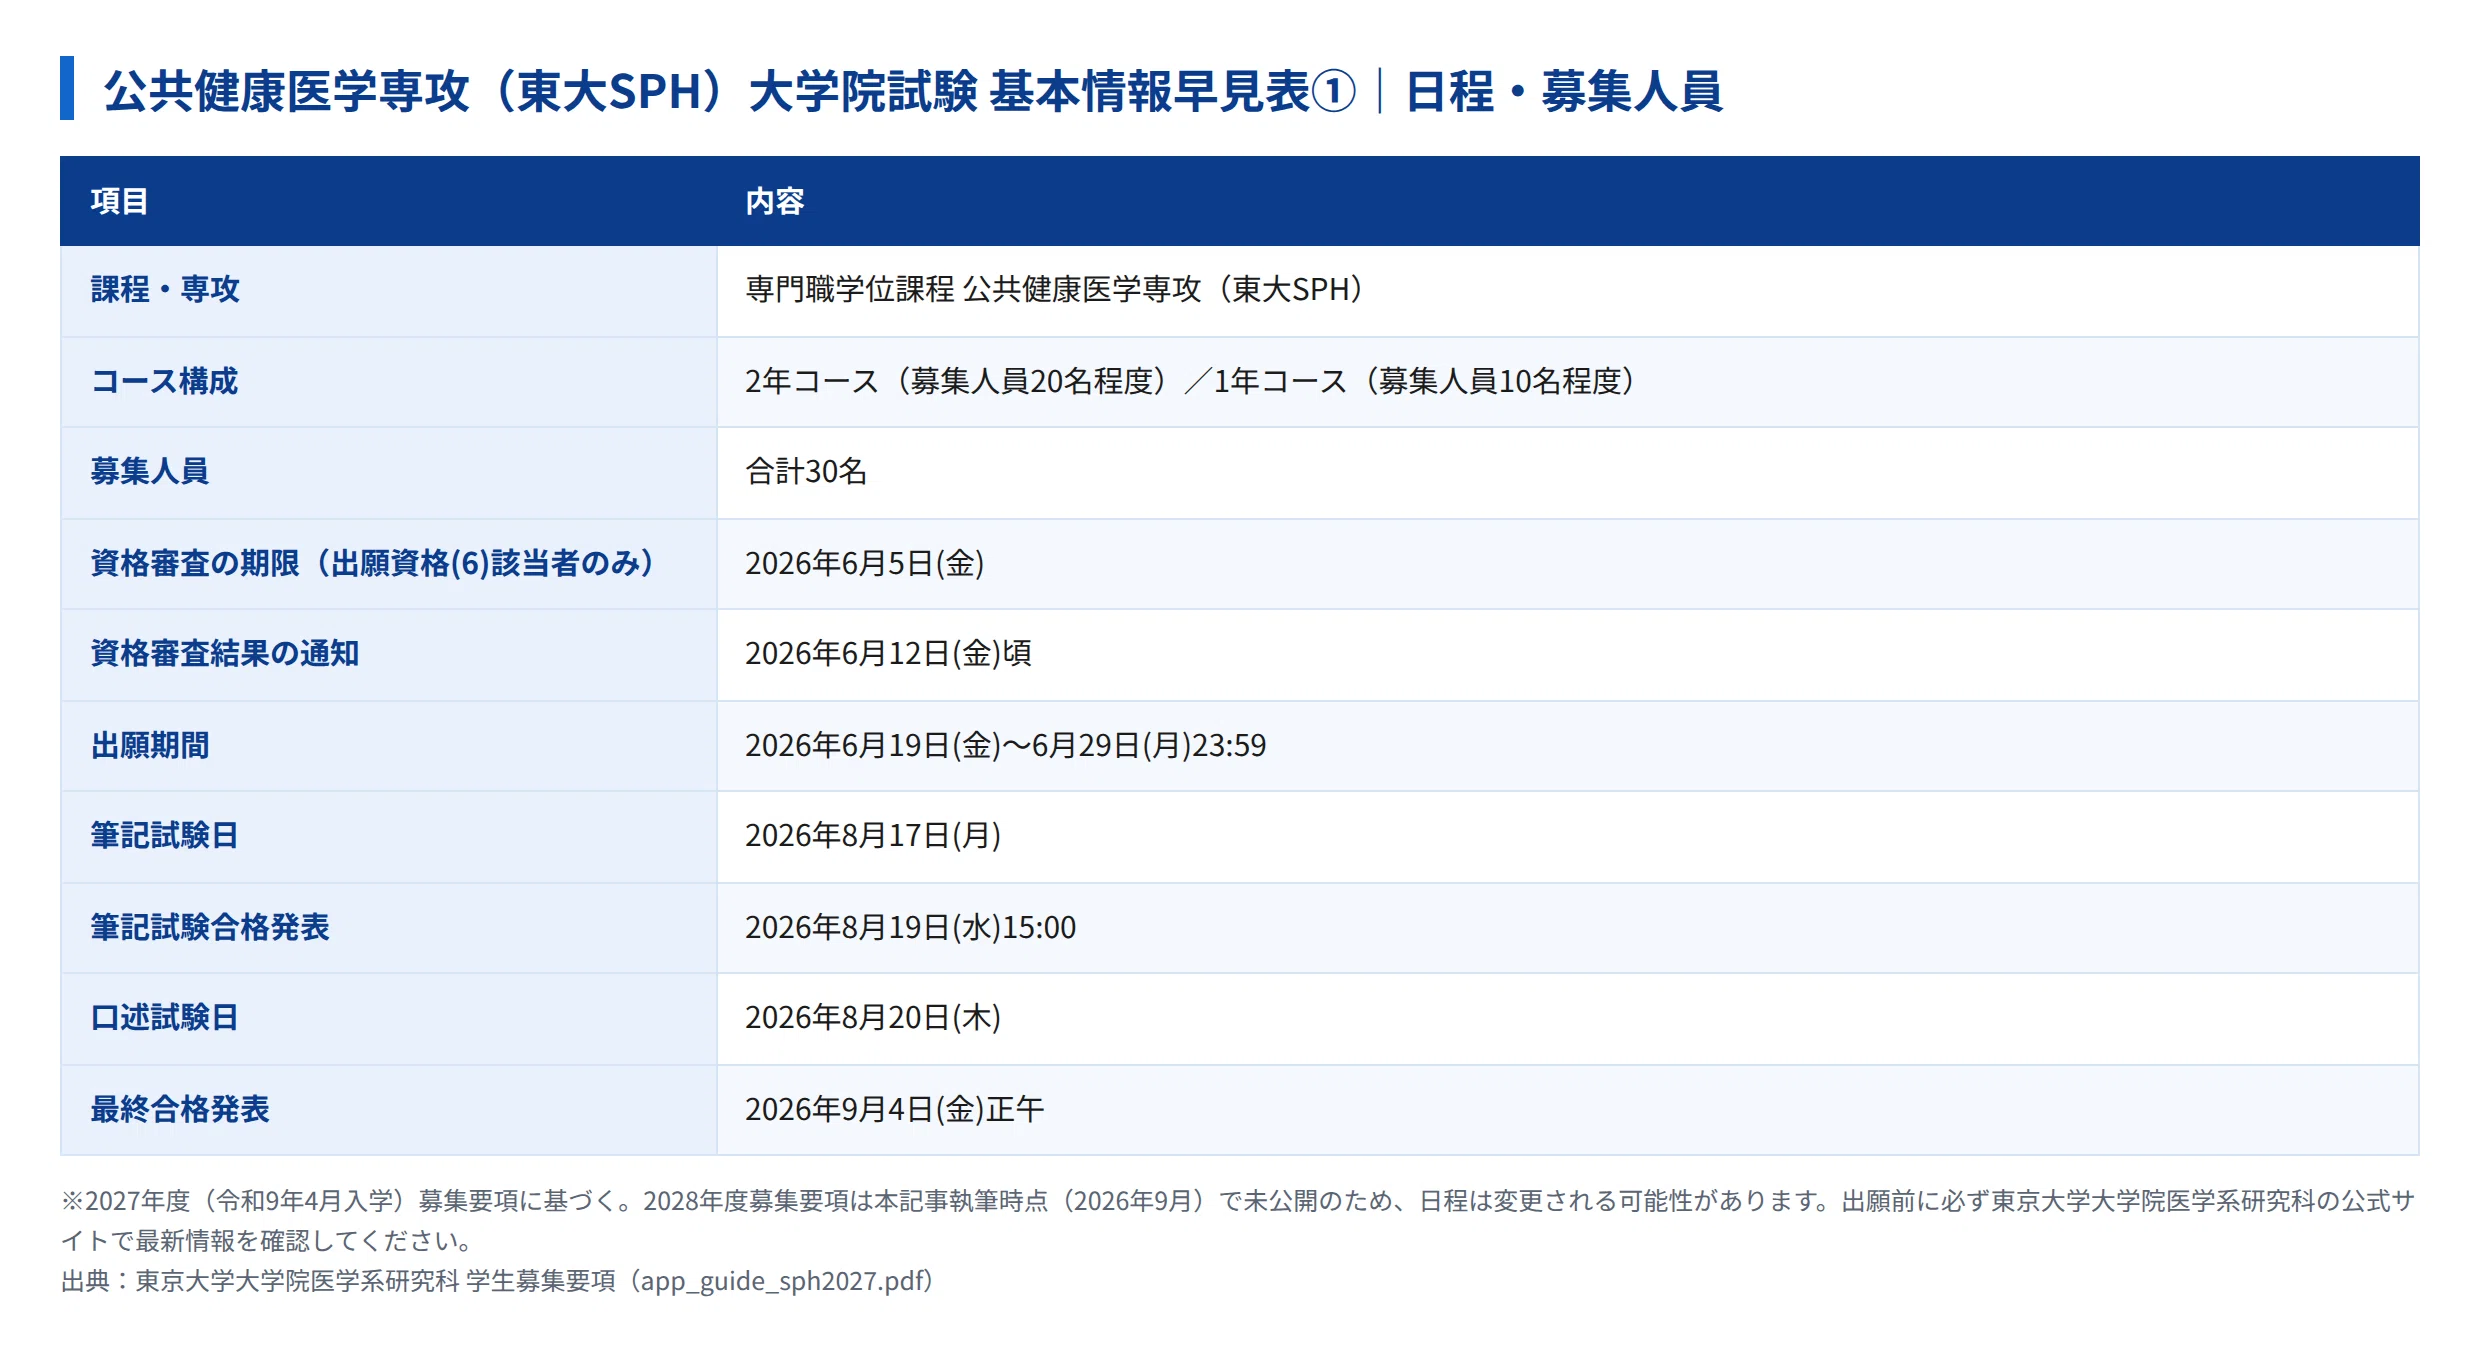Click the date 2026年6月5日(金)
The height and width of the screenshot is (1350, 2480).
pos(865,563)
